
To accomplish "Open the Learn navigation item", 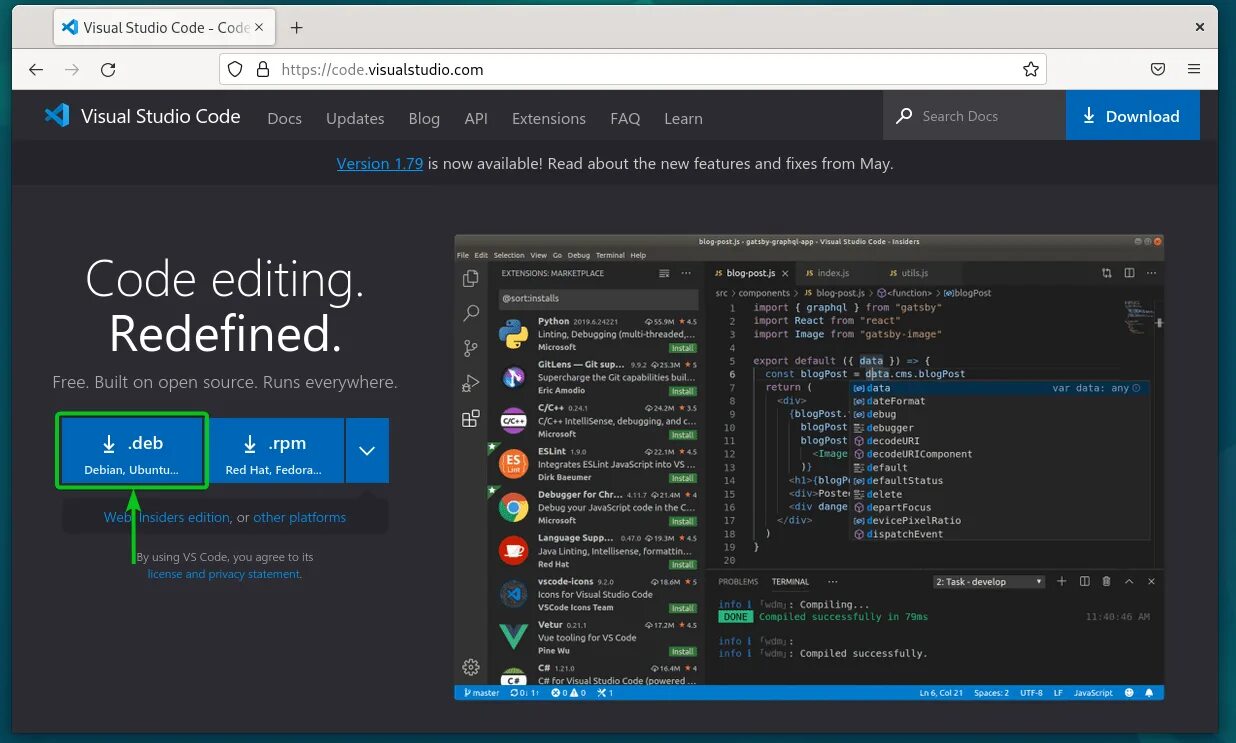I will [683, 118].
